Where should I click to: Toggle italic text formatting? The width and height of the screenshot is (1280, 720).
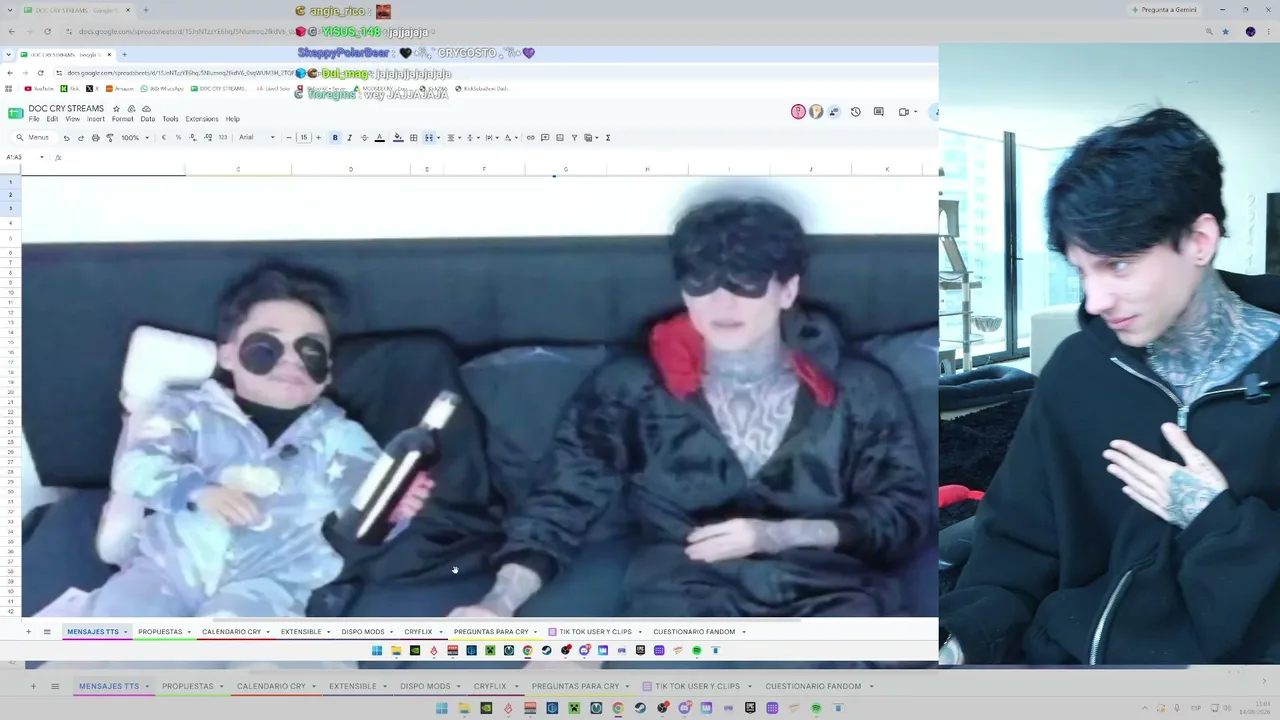coord(349,138)
